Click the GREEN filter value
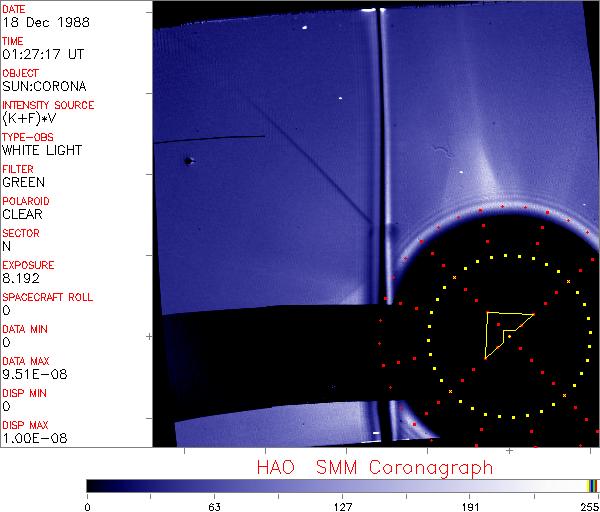Screen dimensions: 600x512 pos(24,182)
